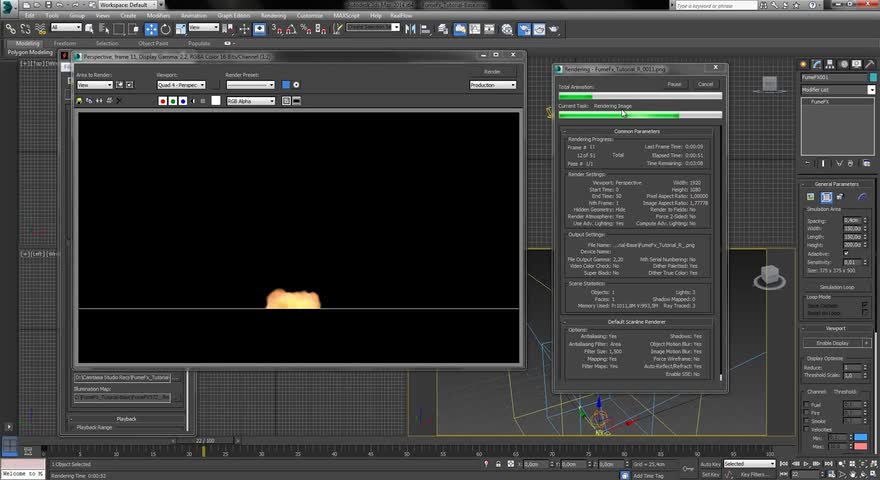This screenshot has height=480, width=880.
Task: Click the blue velocity Min color swatch
Action: click(861, 437)
